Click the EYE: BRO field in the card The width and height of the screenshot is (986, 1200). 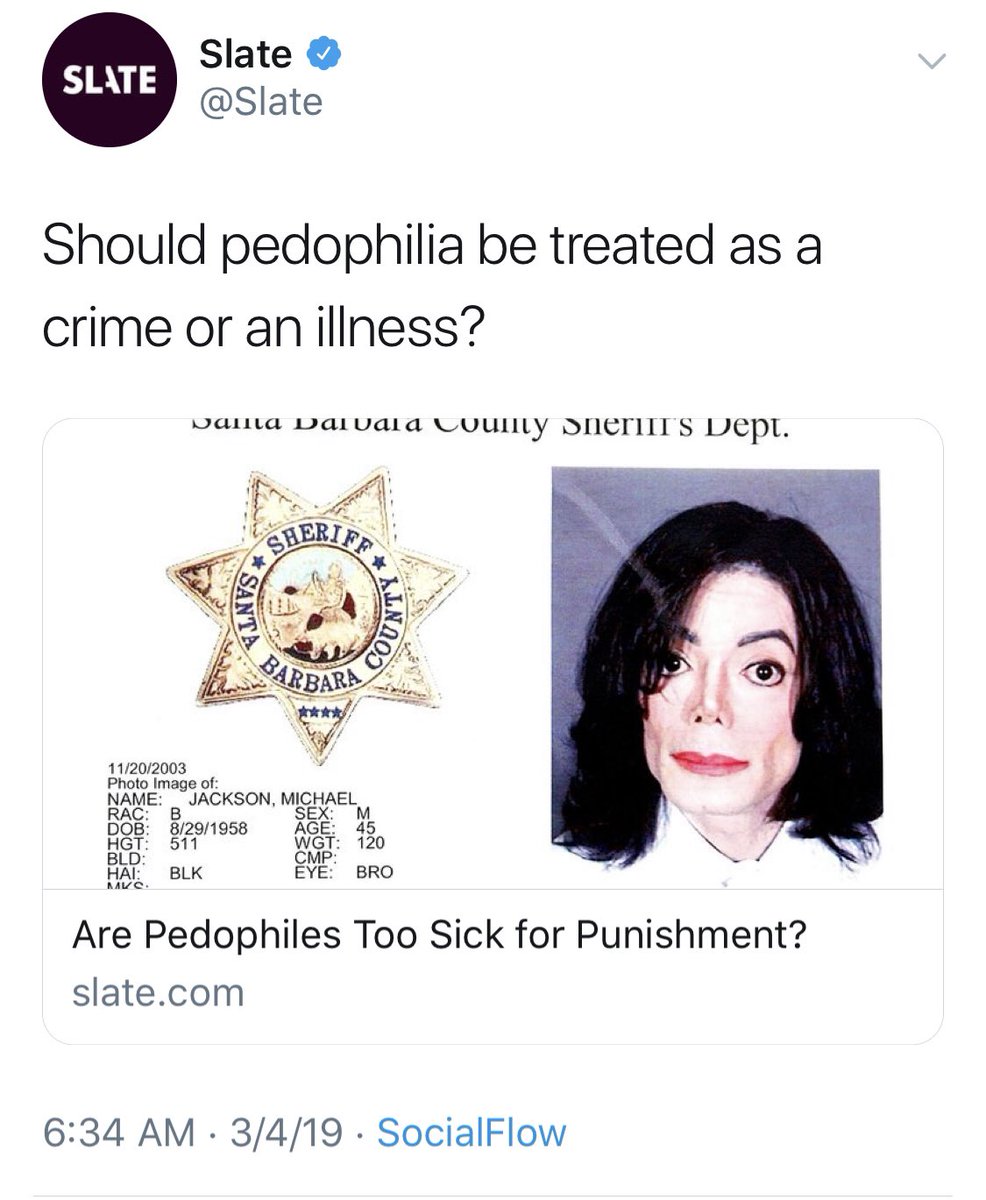[x=344, y=872]
